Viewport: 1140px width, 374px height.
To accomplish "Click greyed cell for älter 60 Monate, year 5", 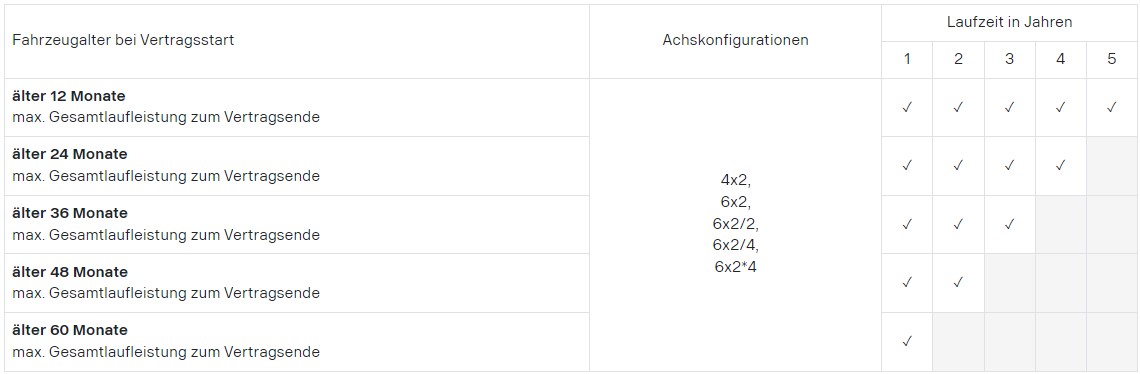I will pos(1112,341).
